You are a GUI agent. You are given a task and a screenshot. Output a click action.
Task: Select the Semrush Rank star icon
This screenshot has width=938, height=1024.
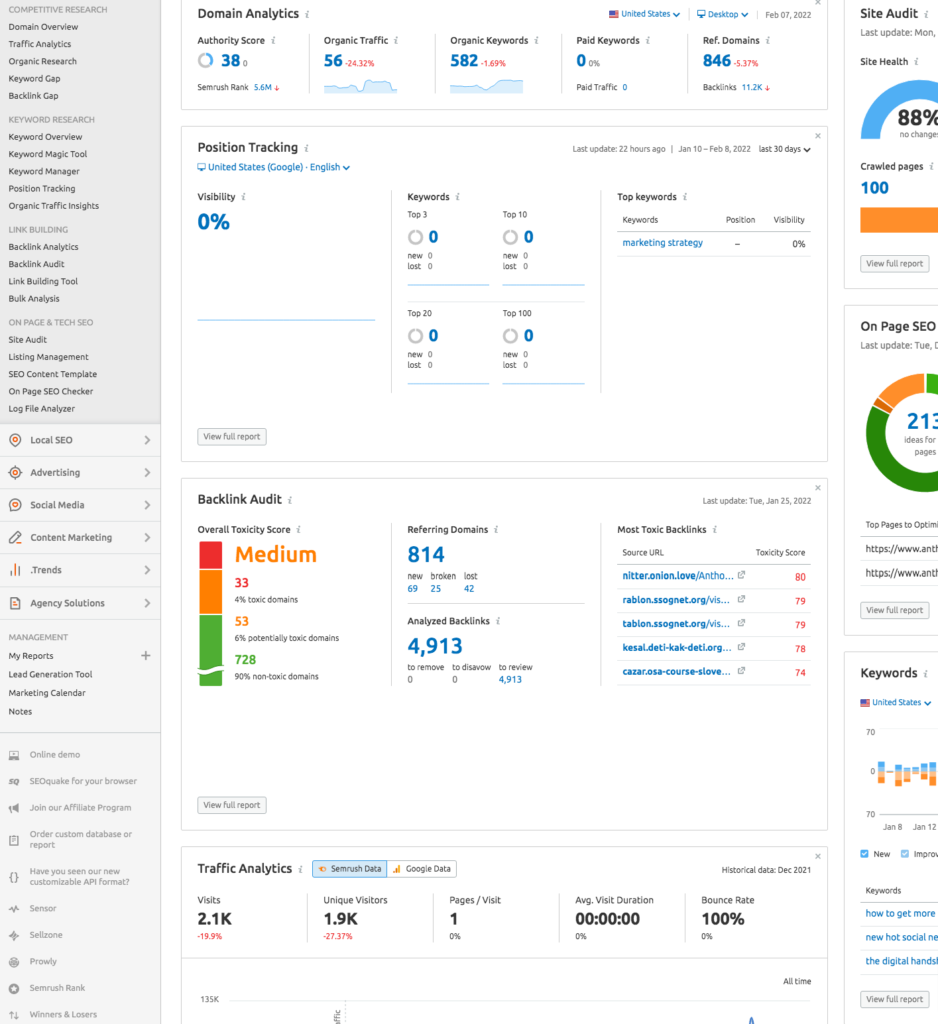(x=14, y=988)
